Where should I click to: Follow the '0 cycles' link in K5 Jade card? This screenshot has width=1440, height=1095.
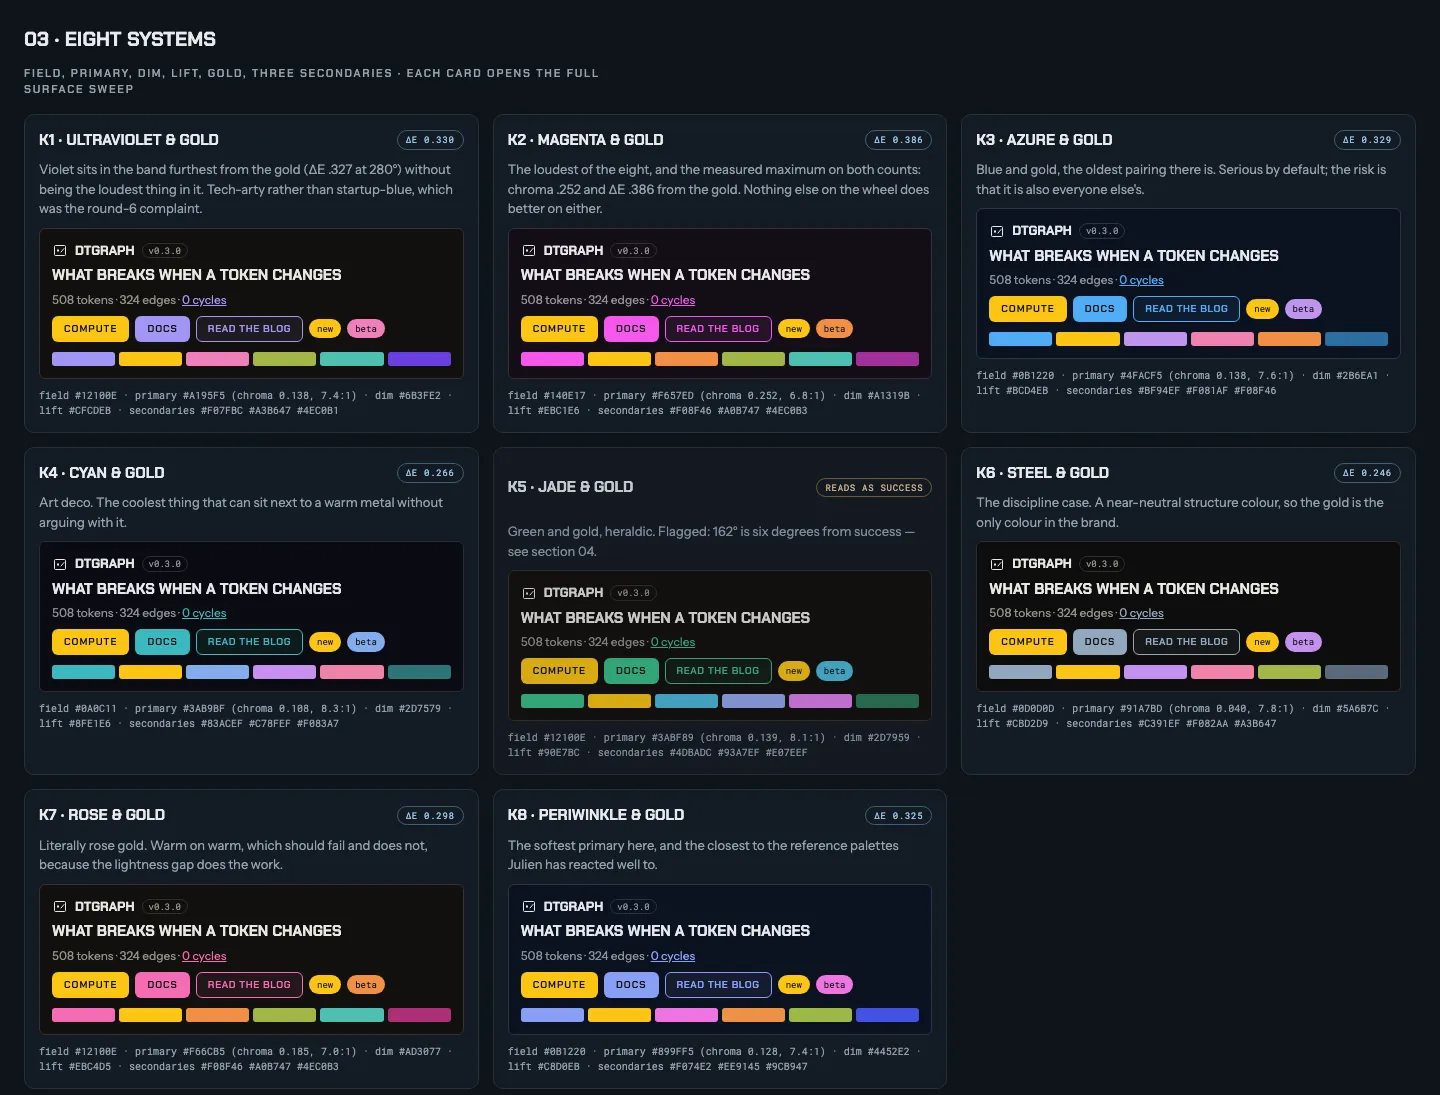tap(673, 642)
